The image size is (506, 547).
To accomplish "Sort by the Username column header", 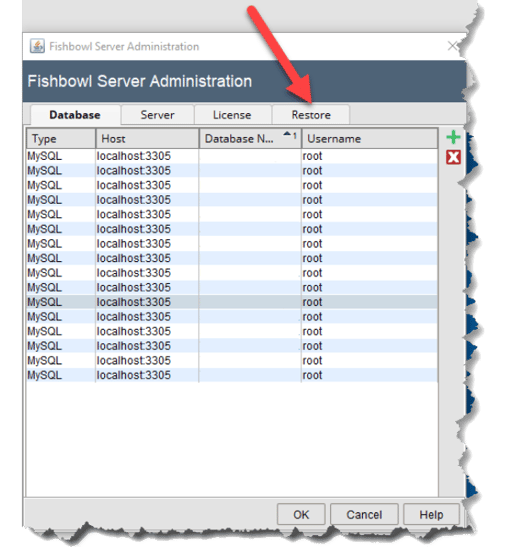I will click(x=370, y=139).
